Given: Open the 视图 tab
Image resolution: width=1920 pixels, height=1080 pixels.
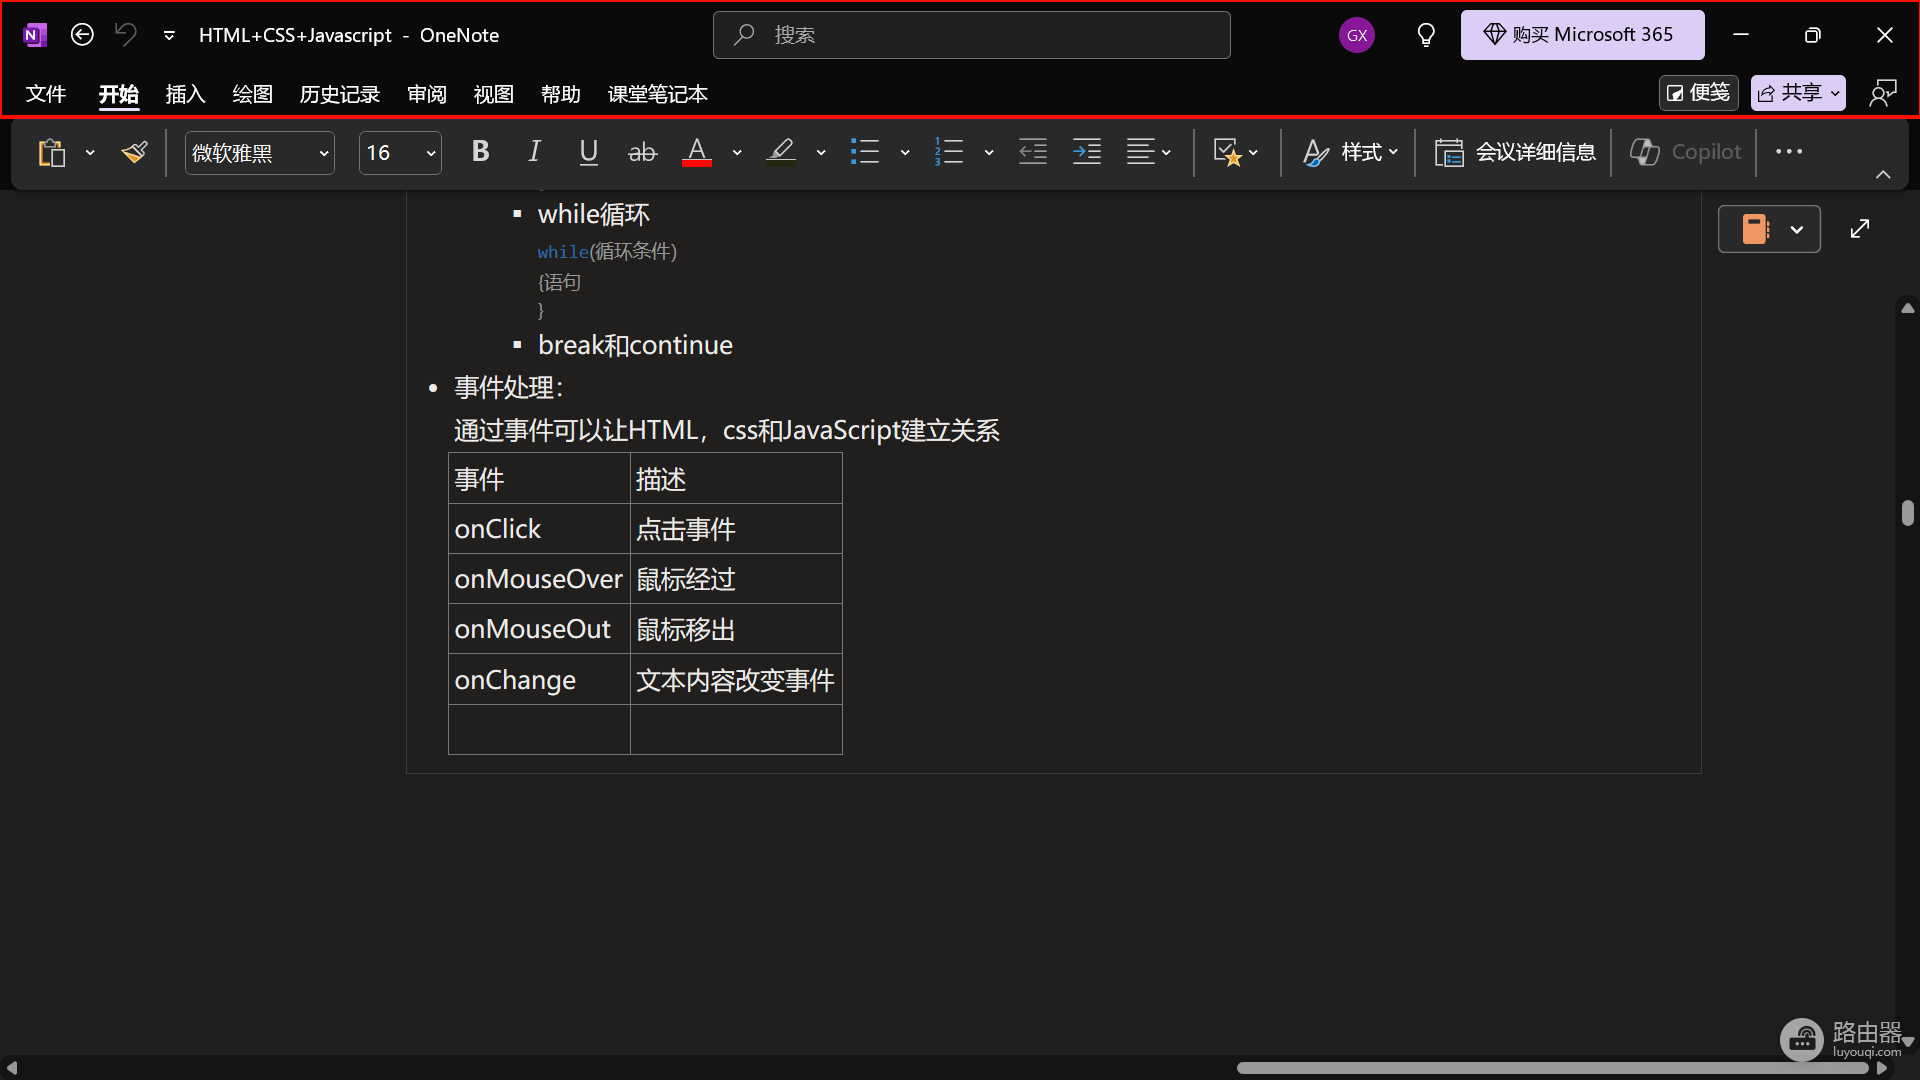Looking at the screenshot, I should pos(493,94).
